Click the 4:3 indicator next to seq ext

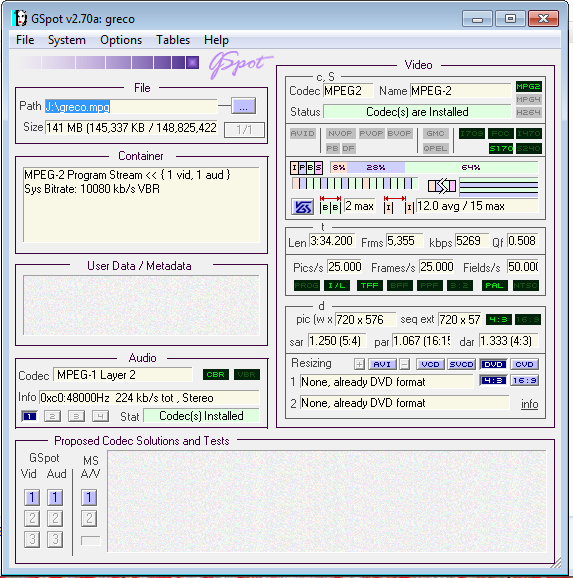click(499, 320)
